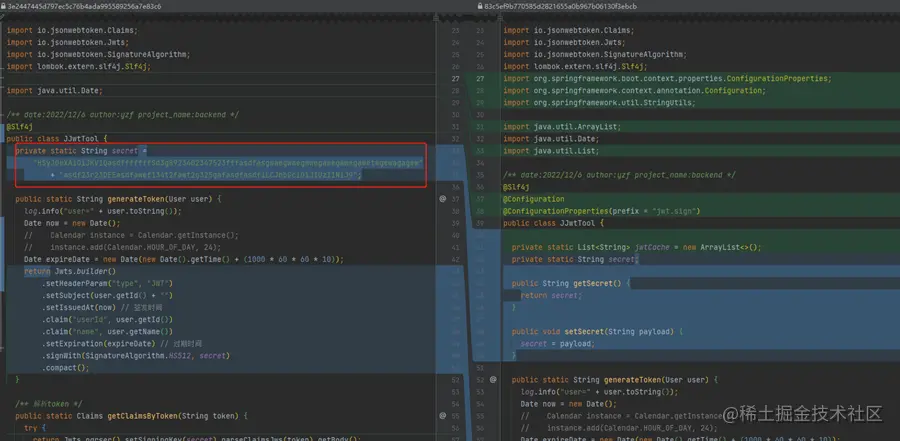The image size is (900, 441).
Task: Click commented Calendar.getInstance() line in left pane
Action: click(131, 235)
